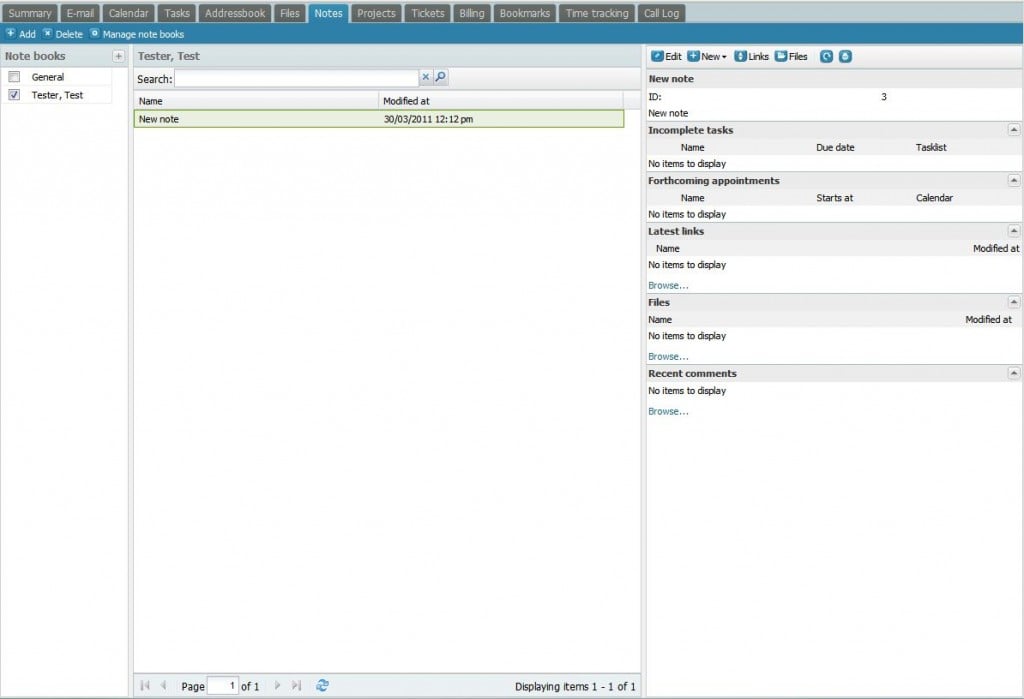Viewport: 1024px width, 699px height.
Task: Open the Time tracking tab
Action: [596, 13]
